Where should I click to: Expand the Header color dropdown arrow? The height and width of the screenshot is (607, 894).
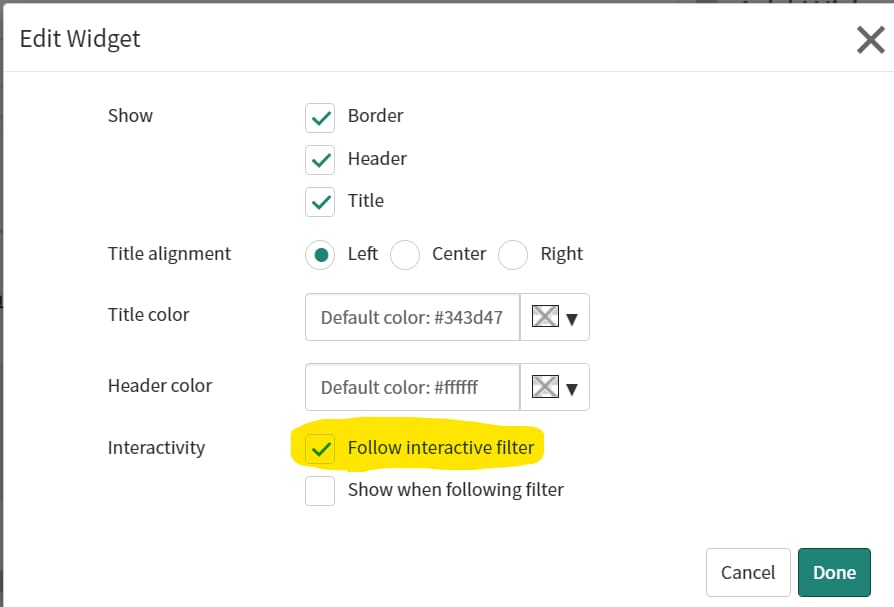coord(572,389)
